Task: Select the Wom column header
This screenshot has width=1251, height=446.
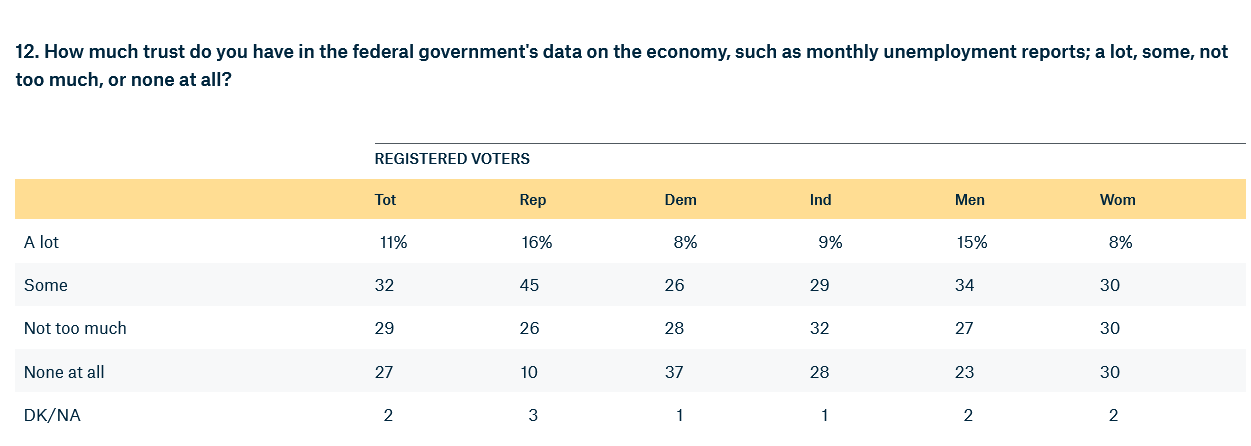Action: pos(1117,200)
